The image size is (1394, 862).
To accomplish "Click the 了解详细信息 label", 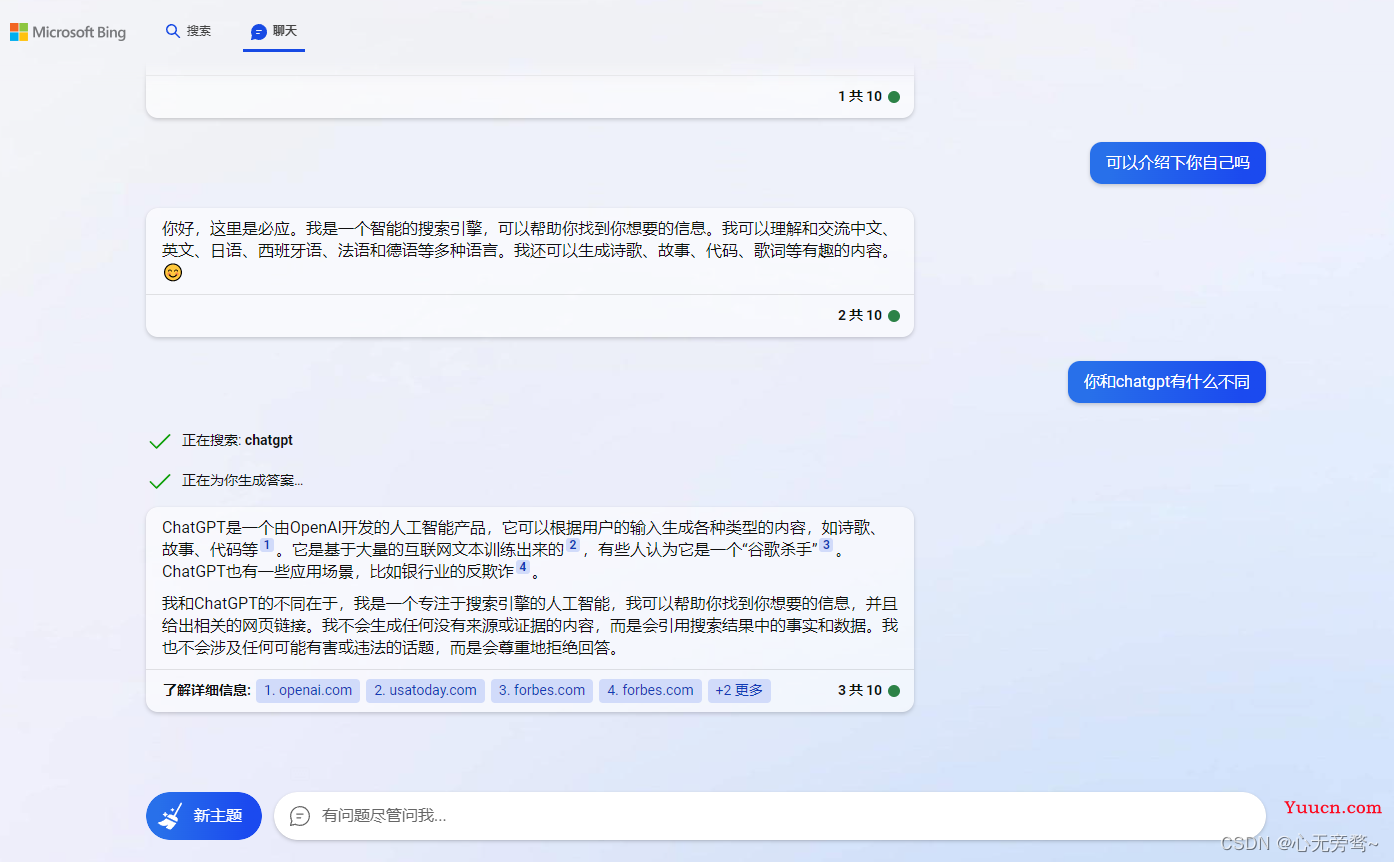I will coord(206,690).
